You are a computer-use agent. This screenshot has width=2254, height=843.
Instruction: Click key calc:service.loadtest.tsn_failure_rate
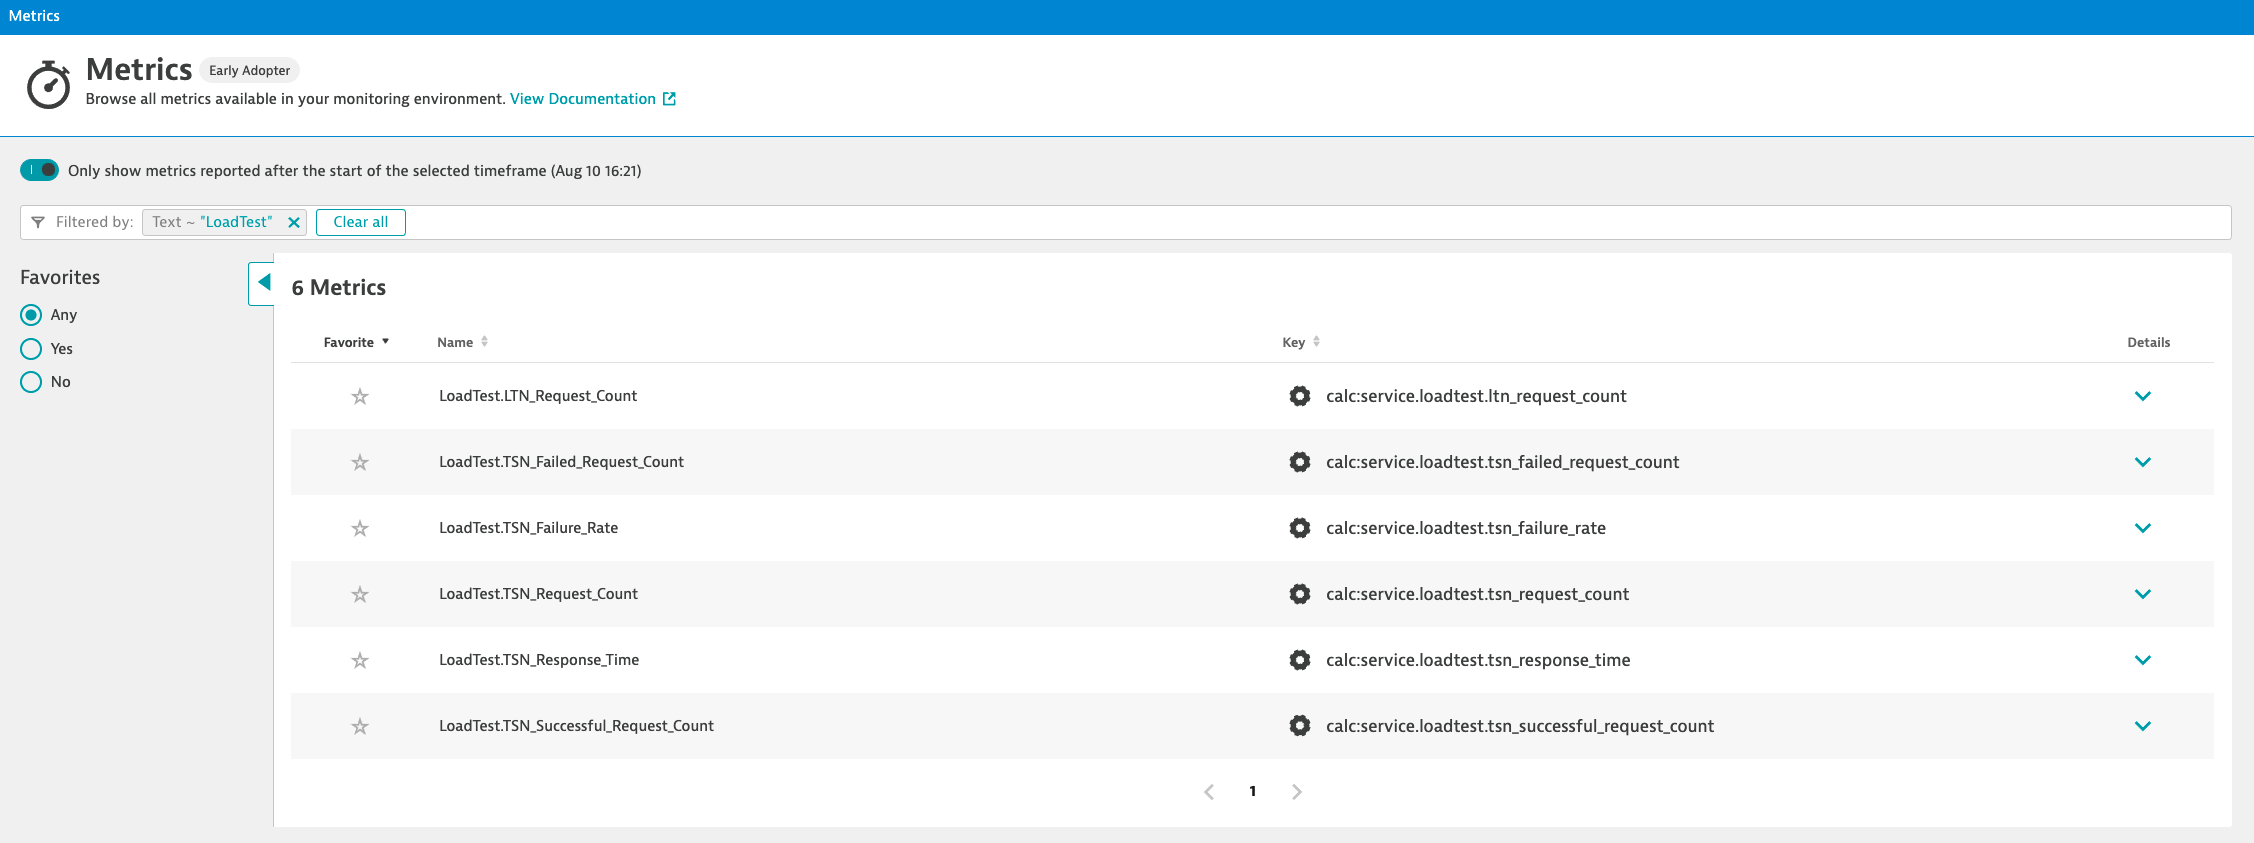pyautogui.click(x=1466, y=528)
